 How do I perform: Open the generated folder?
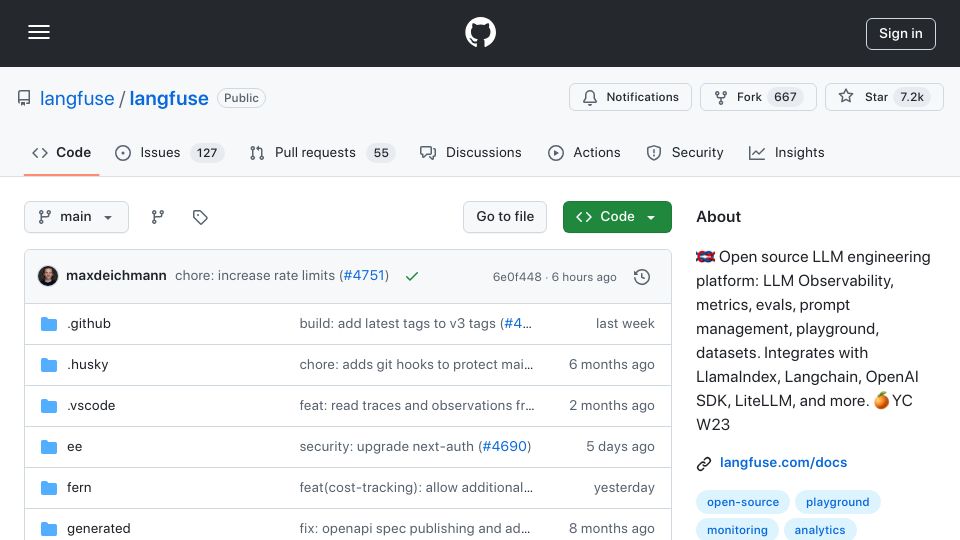(99, 528)
